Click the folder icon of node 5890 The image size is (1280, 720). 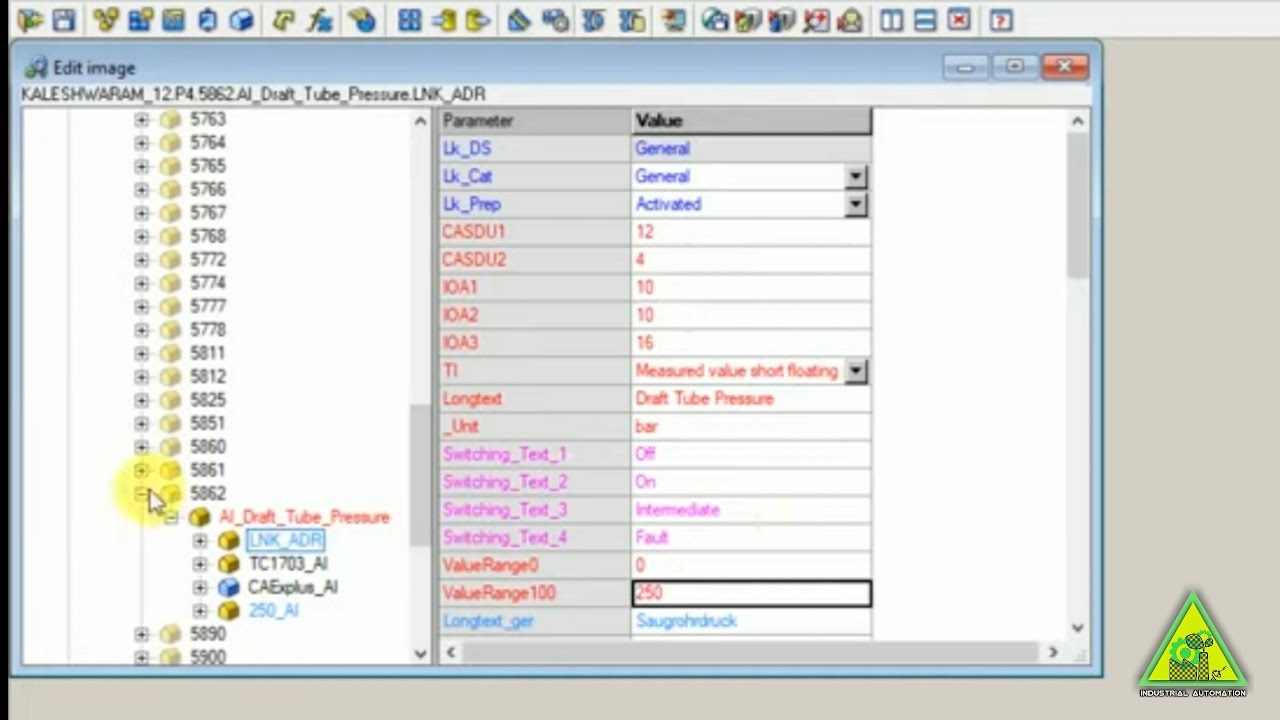click(x=170, y=634)
